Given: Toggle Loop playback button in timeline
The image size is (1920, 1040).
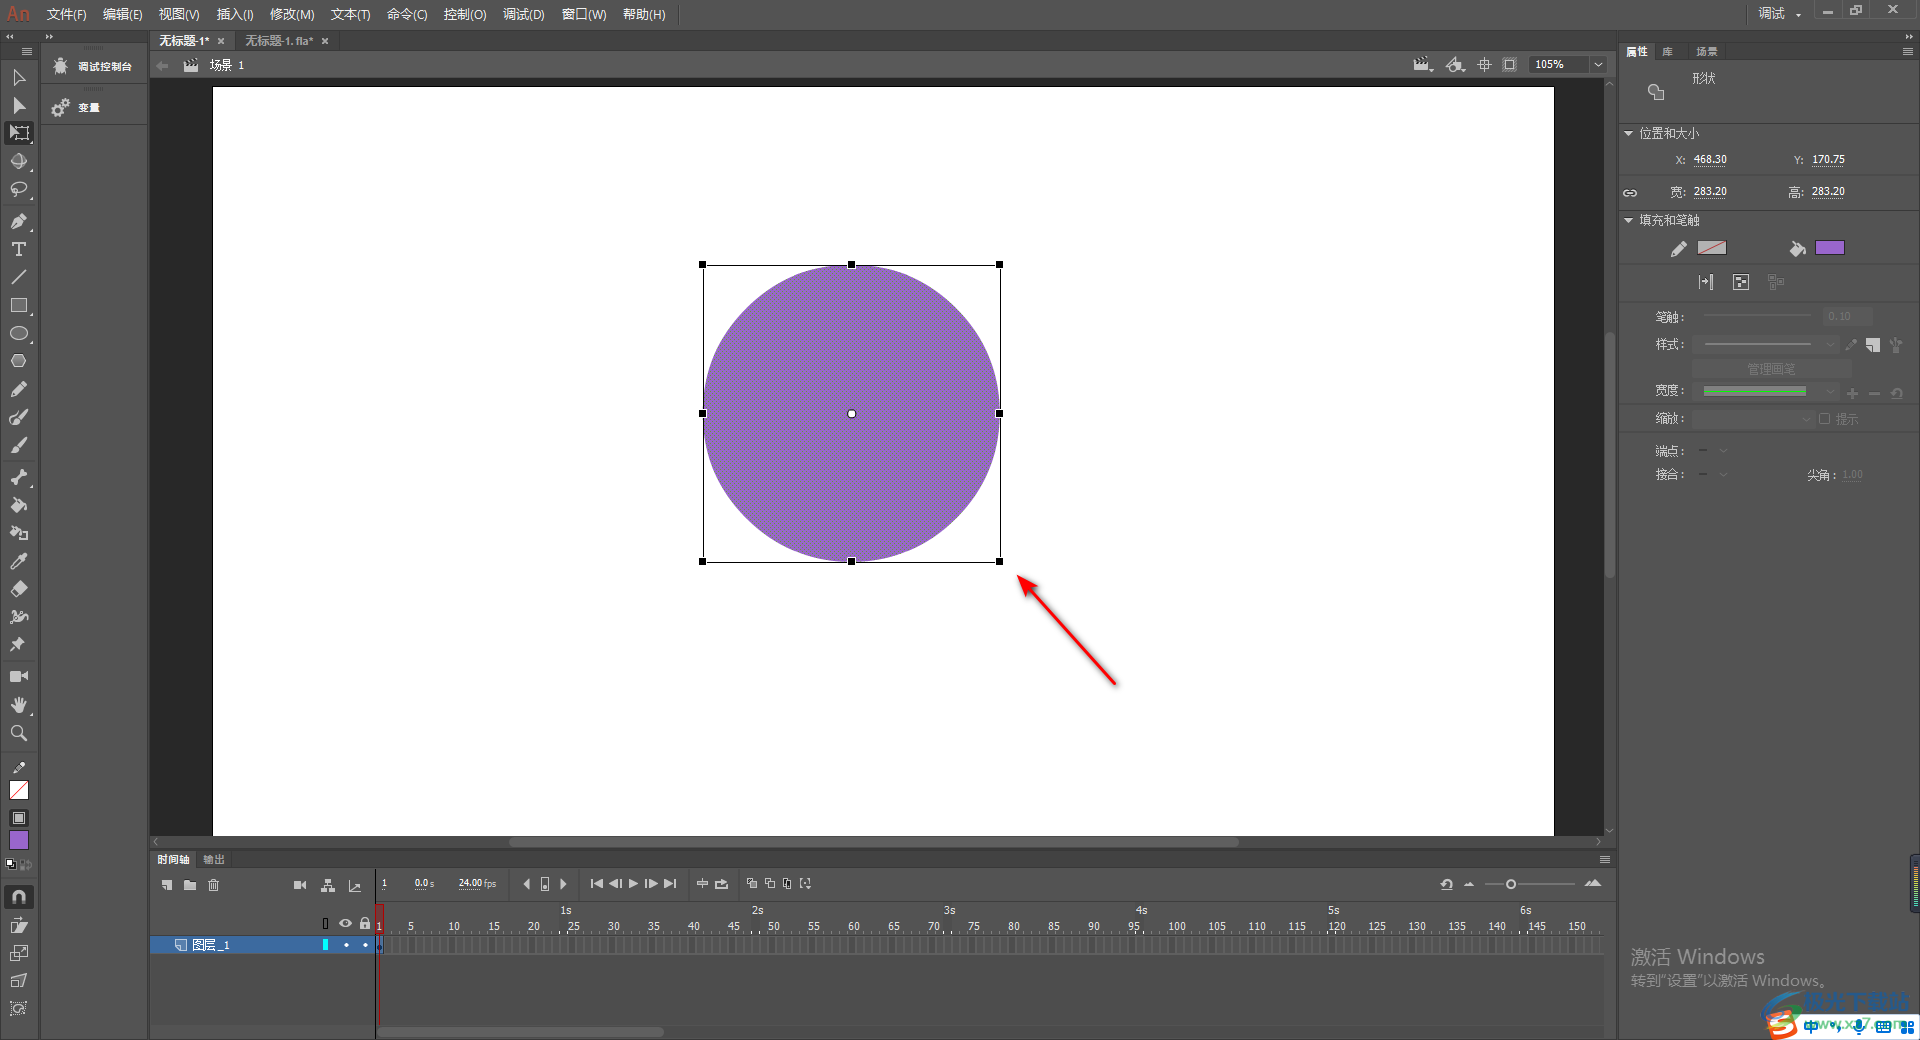Looking at the screenshot, I should (722, 883).
